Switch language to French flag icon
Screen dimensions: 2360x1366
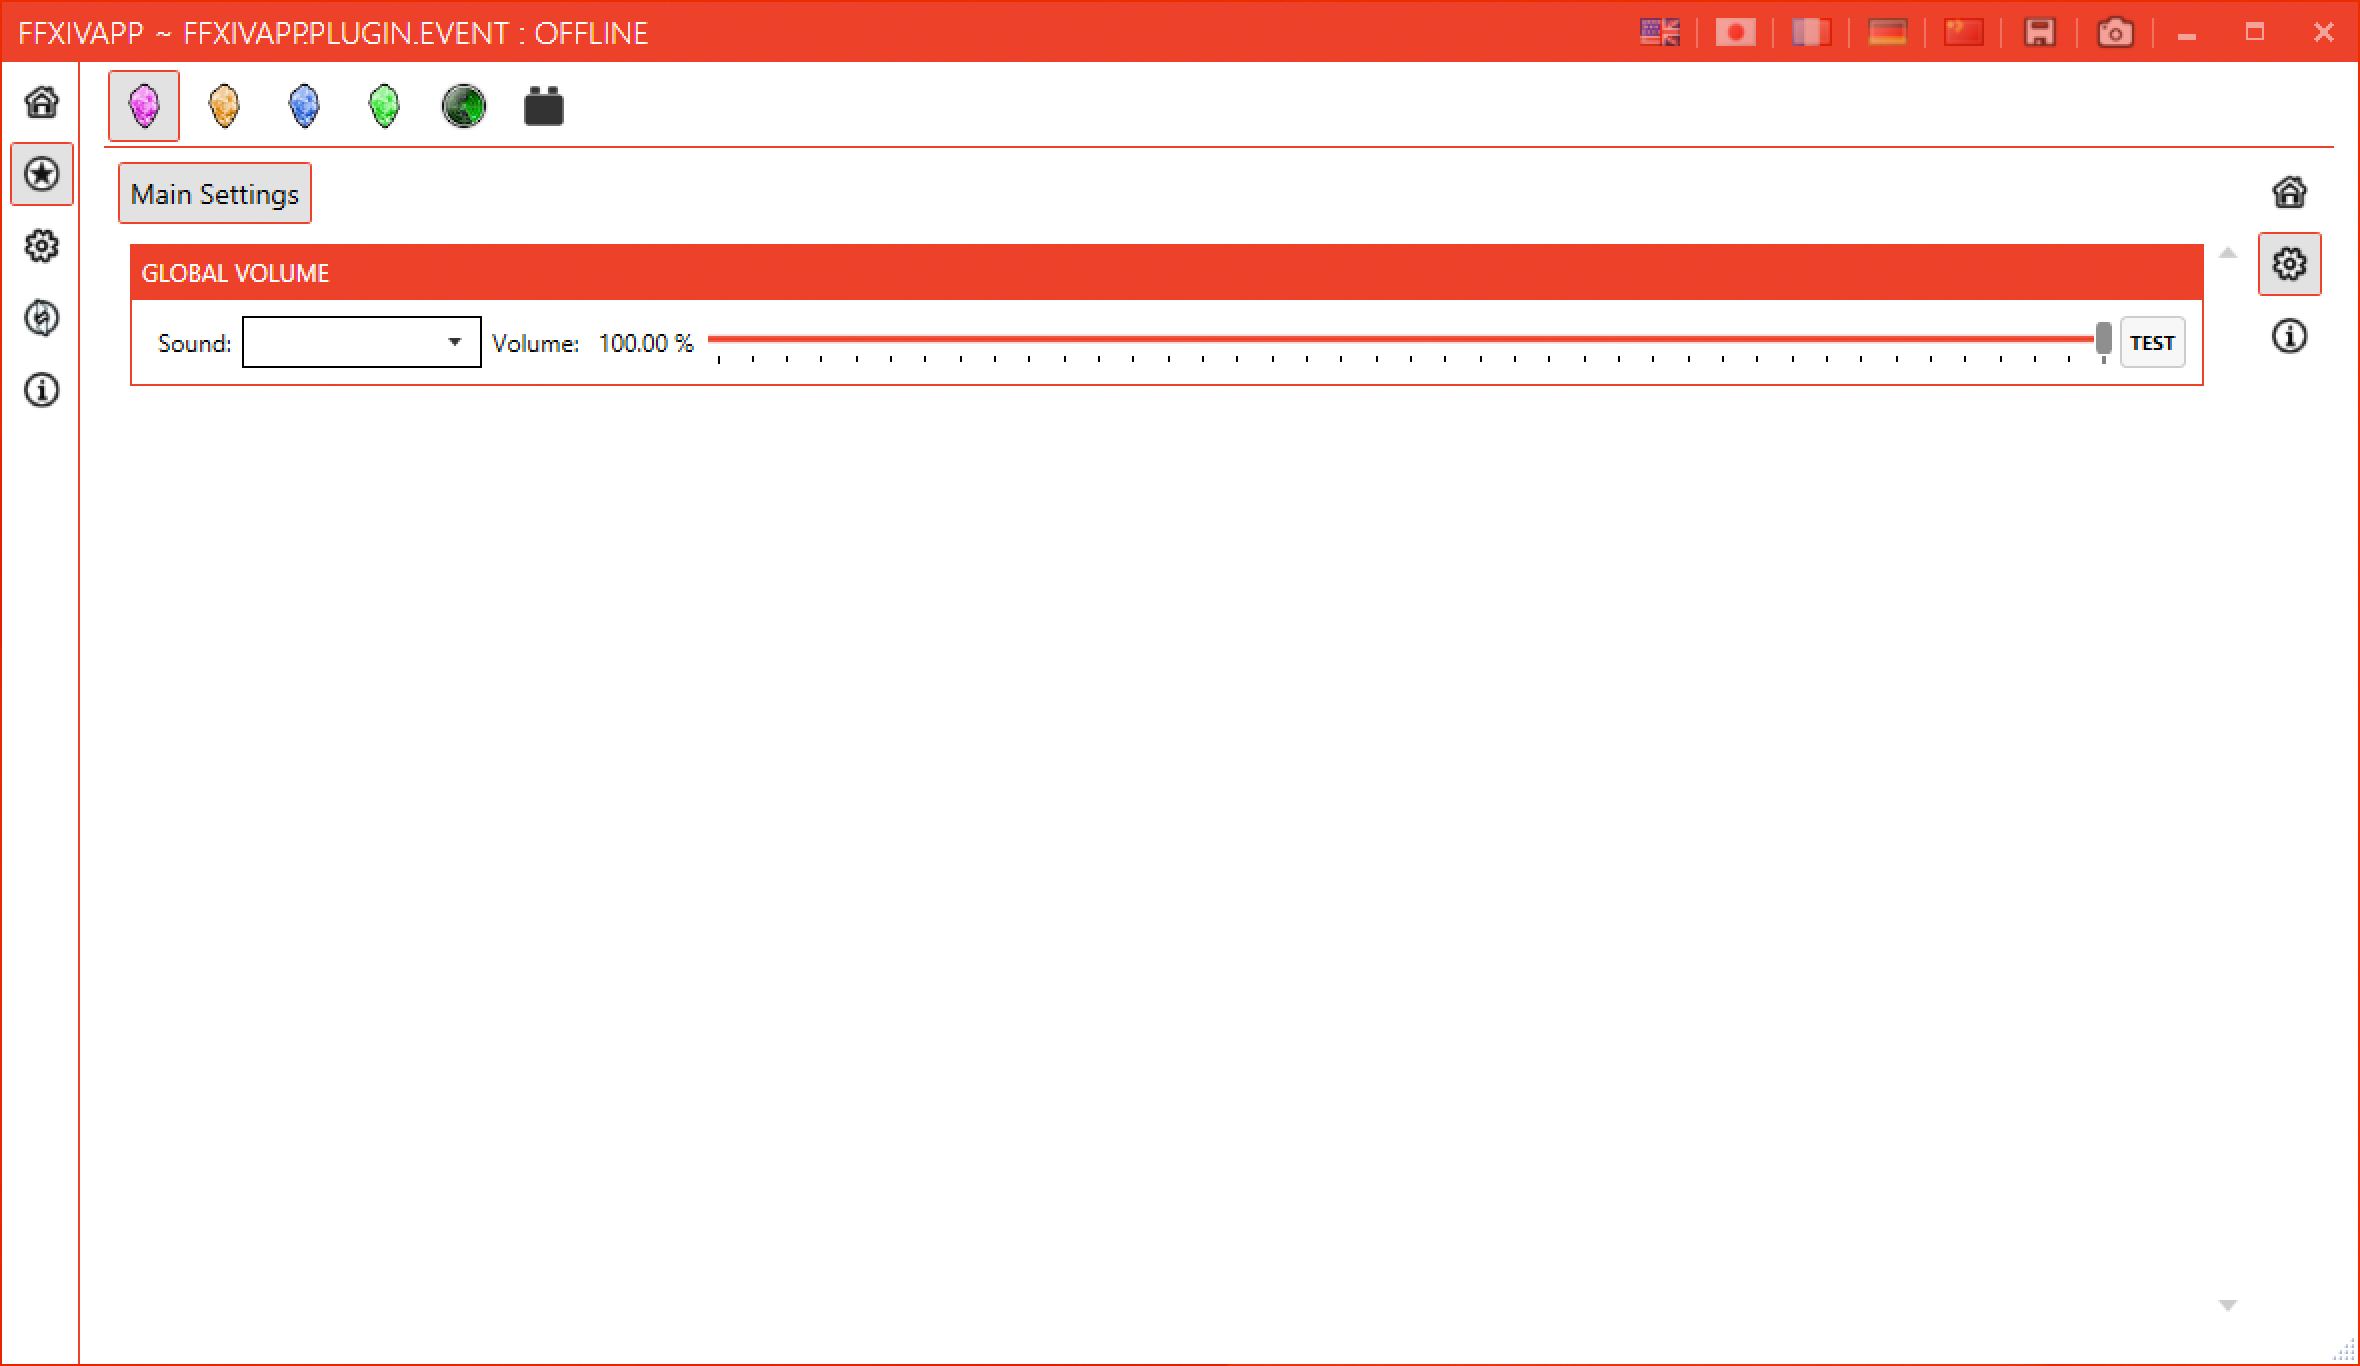(x=1811, y=33)
